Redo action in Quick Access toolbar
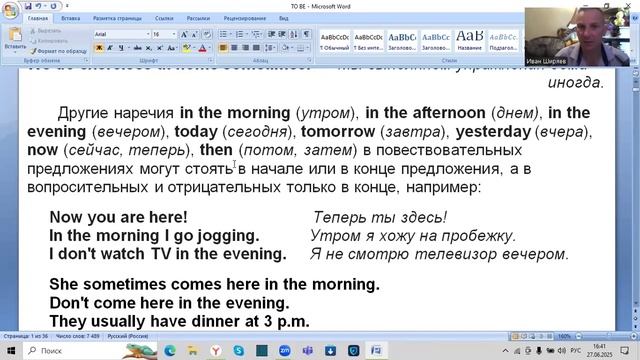640x360 pixels. 53,6
